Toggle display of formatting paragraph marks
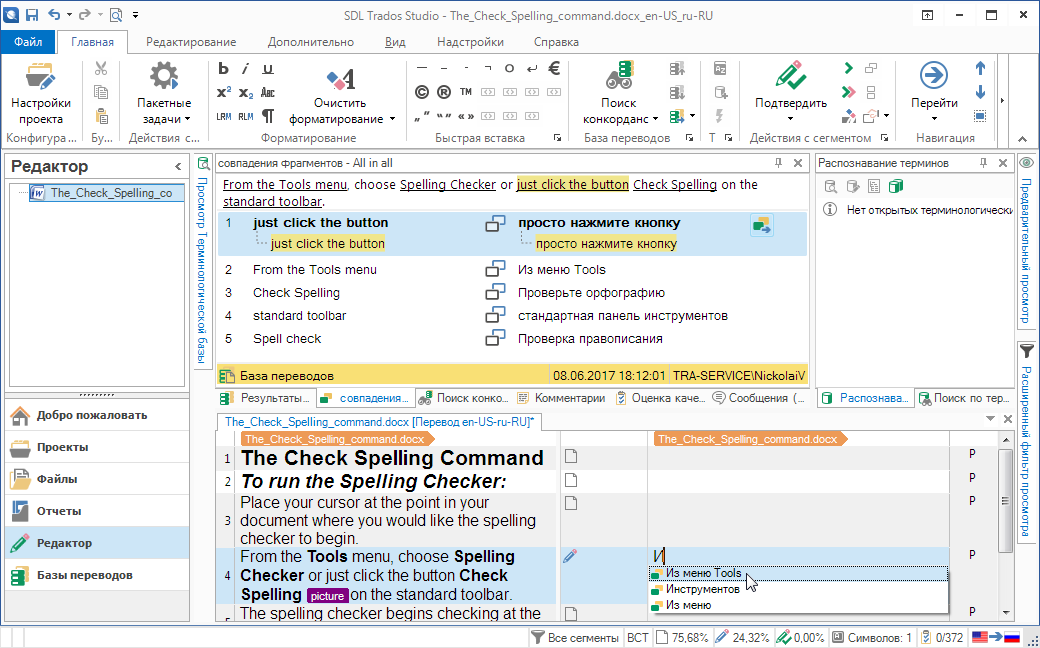Image resolution: width=1040 pixels, height=648 pixels. [267, 116]
